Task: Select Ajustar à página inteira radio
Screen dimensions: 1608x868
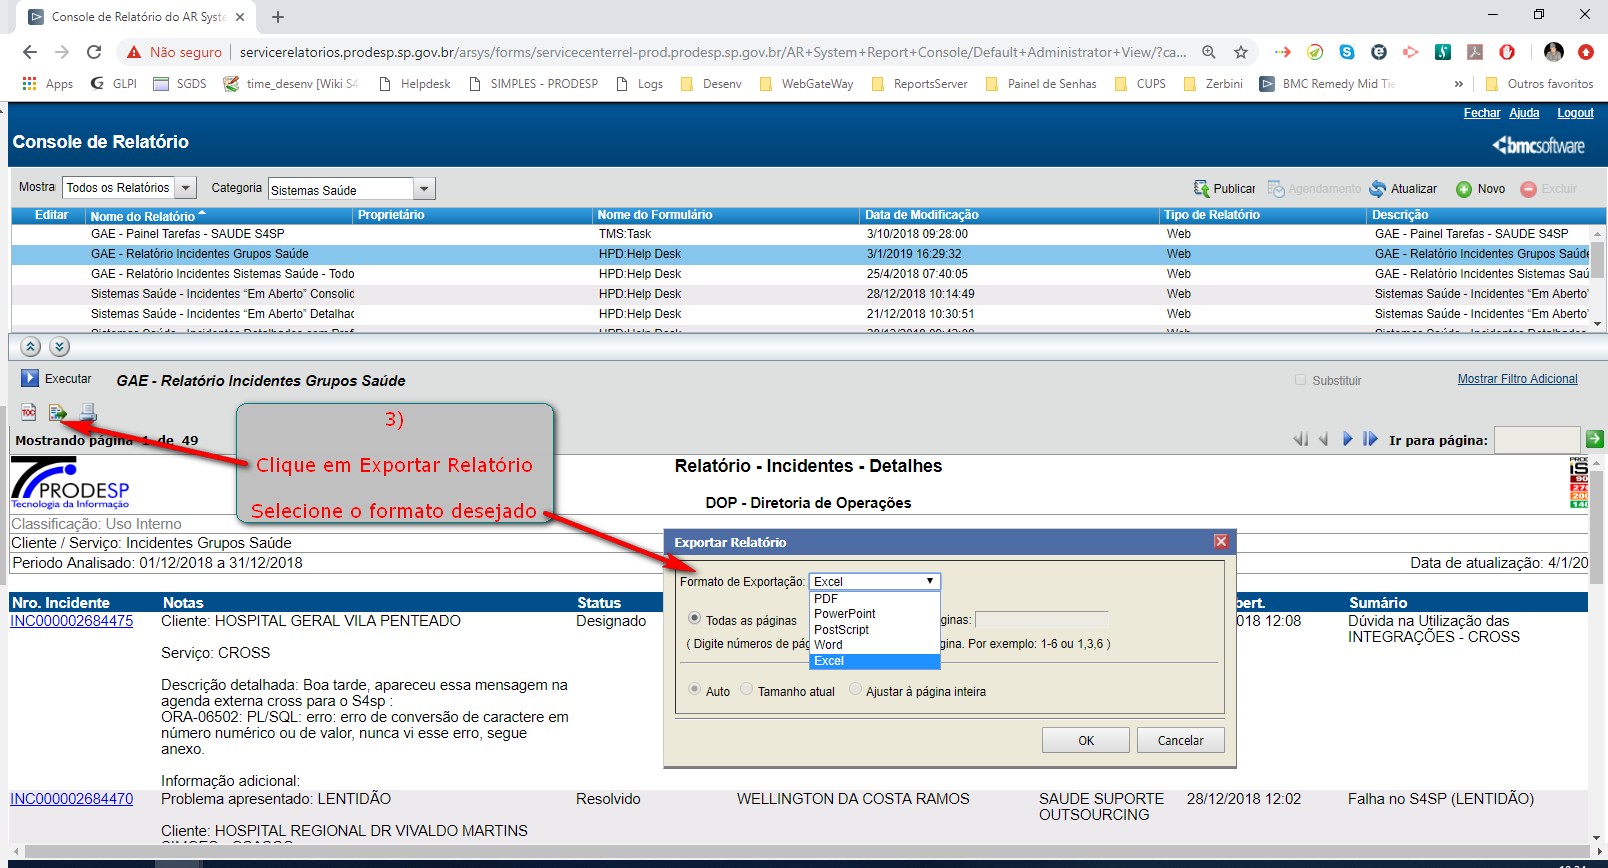Action: (855, 690)
